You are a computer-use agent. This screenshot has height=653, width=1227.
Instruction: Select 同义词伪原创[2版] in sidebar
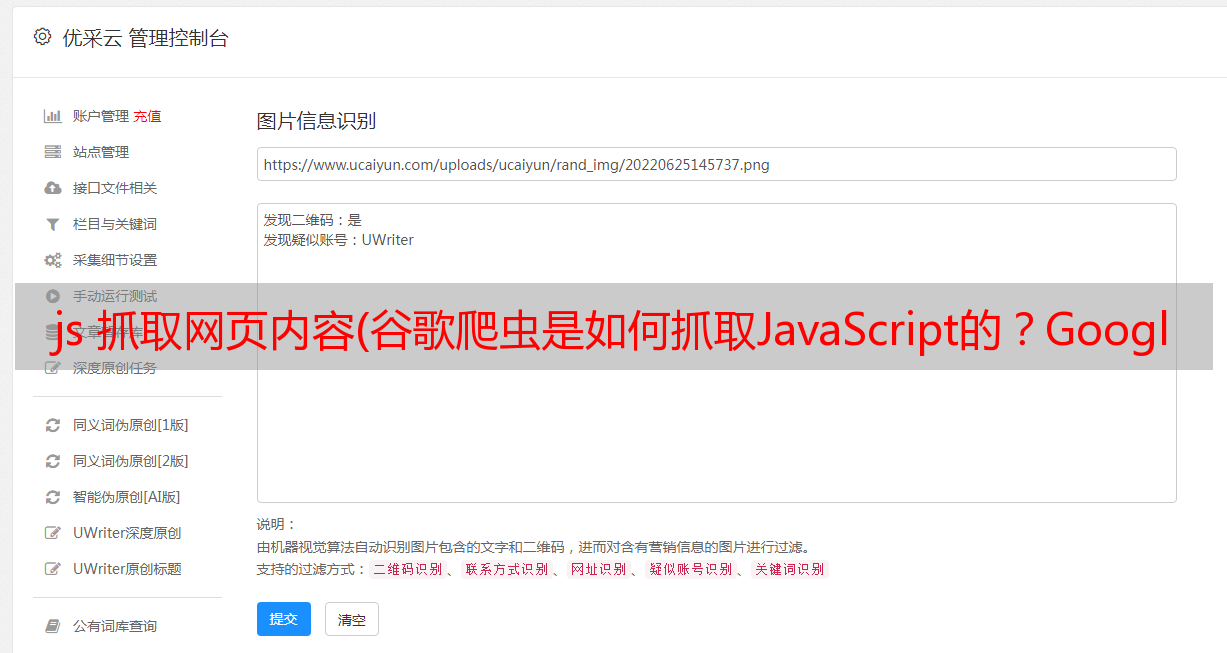point(131,461)
